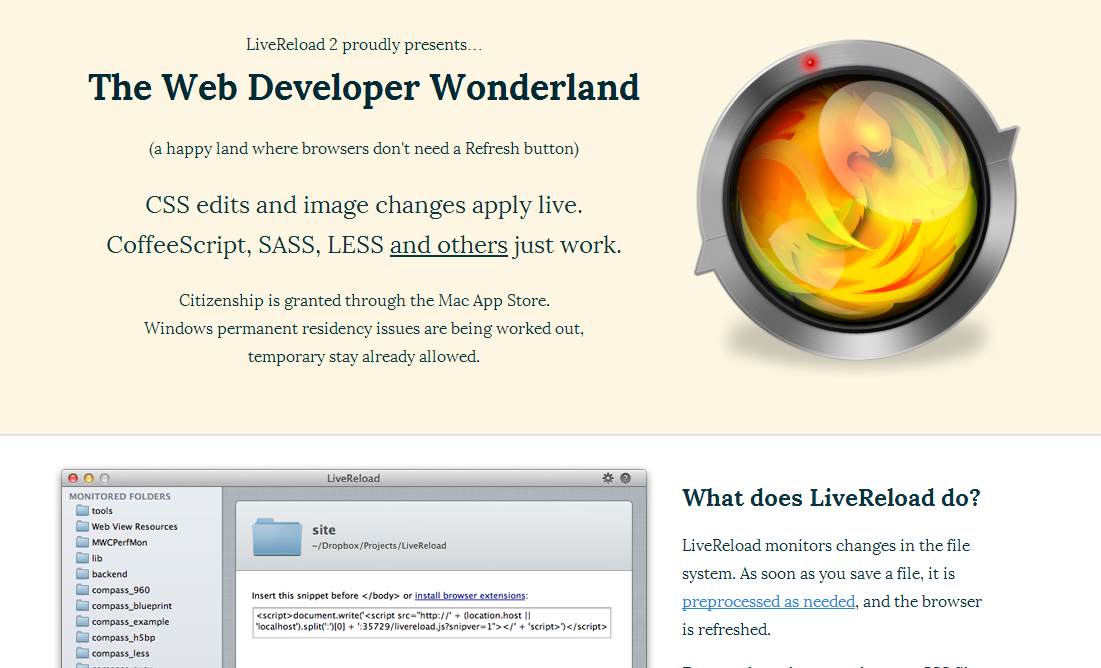Click the large blue site folder icon
This screenshot has height=668, width=1101.
(x=277, y=537)
